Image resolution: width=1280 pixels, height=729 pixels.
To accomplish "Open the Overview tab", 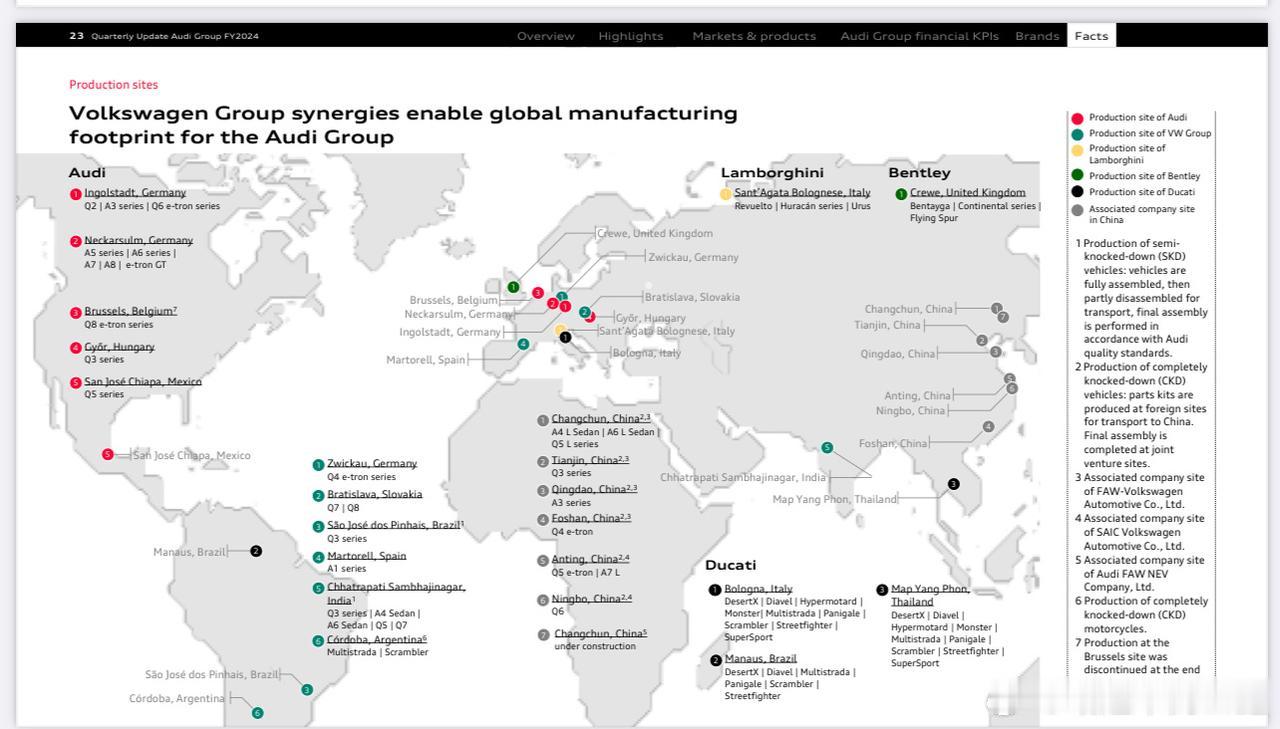I will pos(546,36).
